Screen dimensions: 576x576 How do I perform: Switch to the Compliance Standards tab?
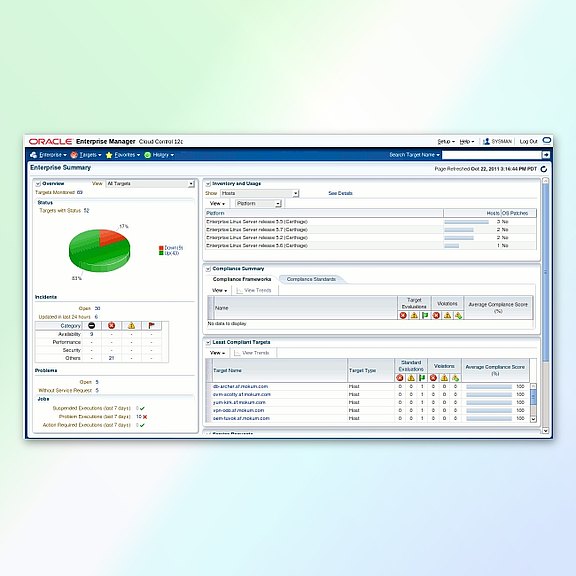pos(311,280)
